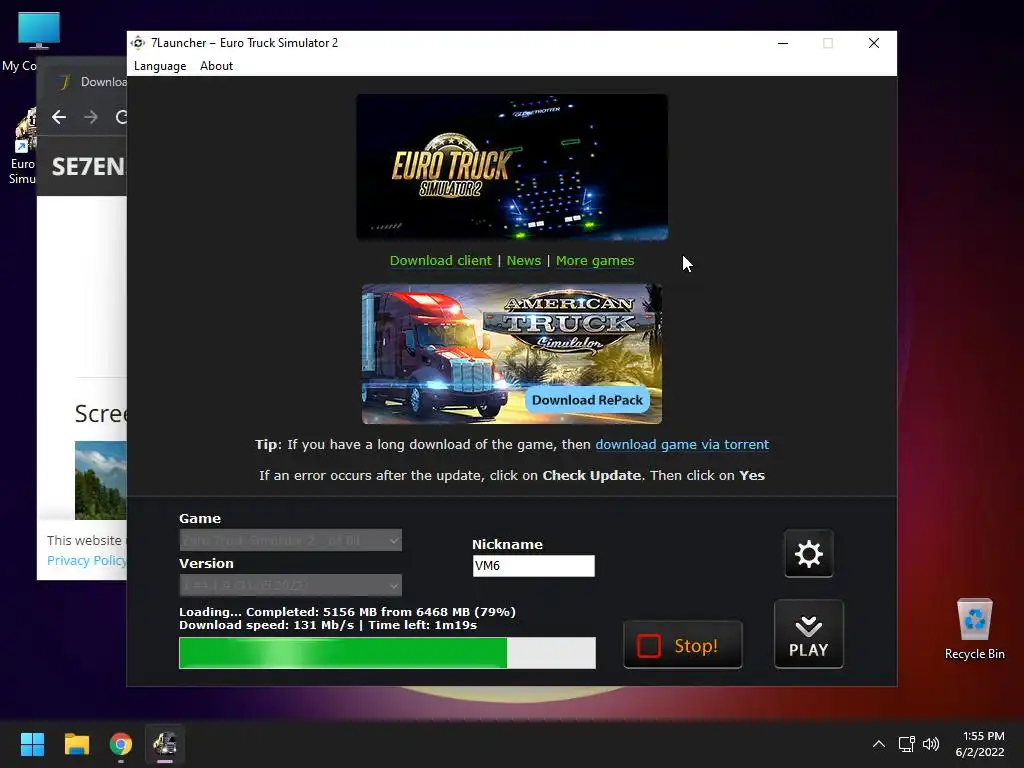This screenshot has height=768, width=1024.
Task: Click the screenshot thumbnail in browser page
Action: click(x=101, y=480)
